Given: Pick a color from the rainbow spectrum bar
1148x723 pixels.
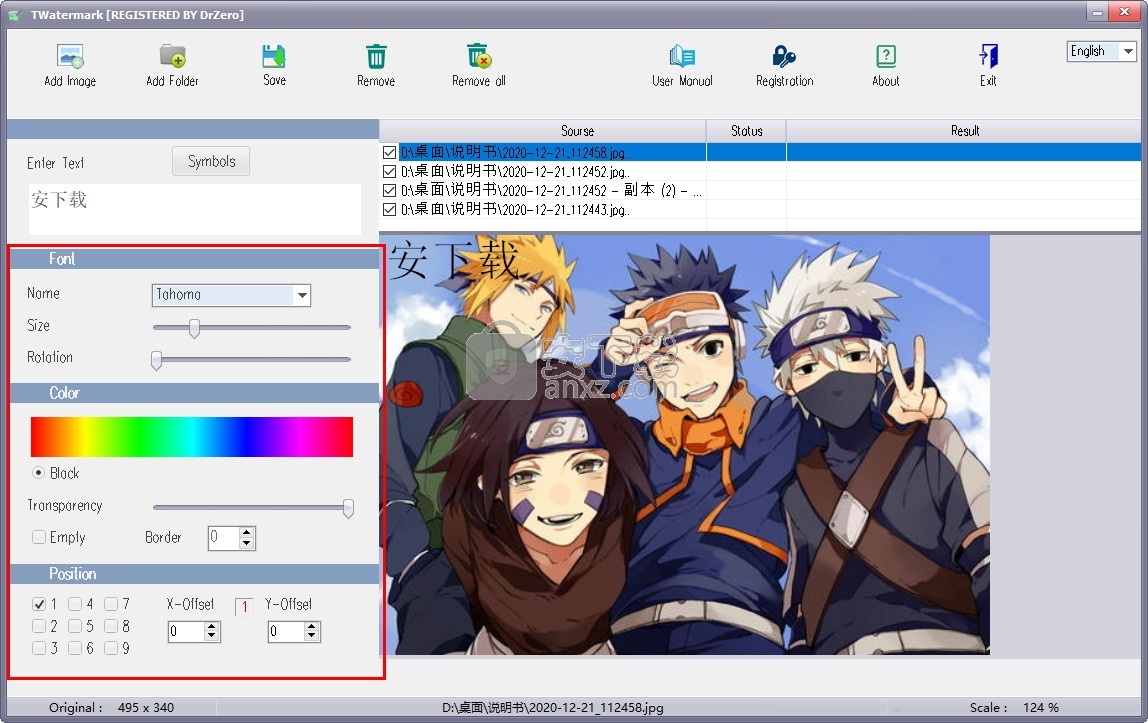Looking at the screenshot, I should click(x=192, y=437).
